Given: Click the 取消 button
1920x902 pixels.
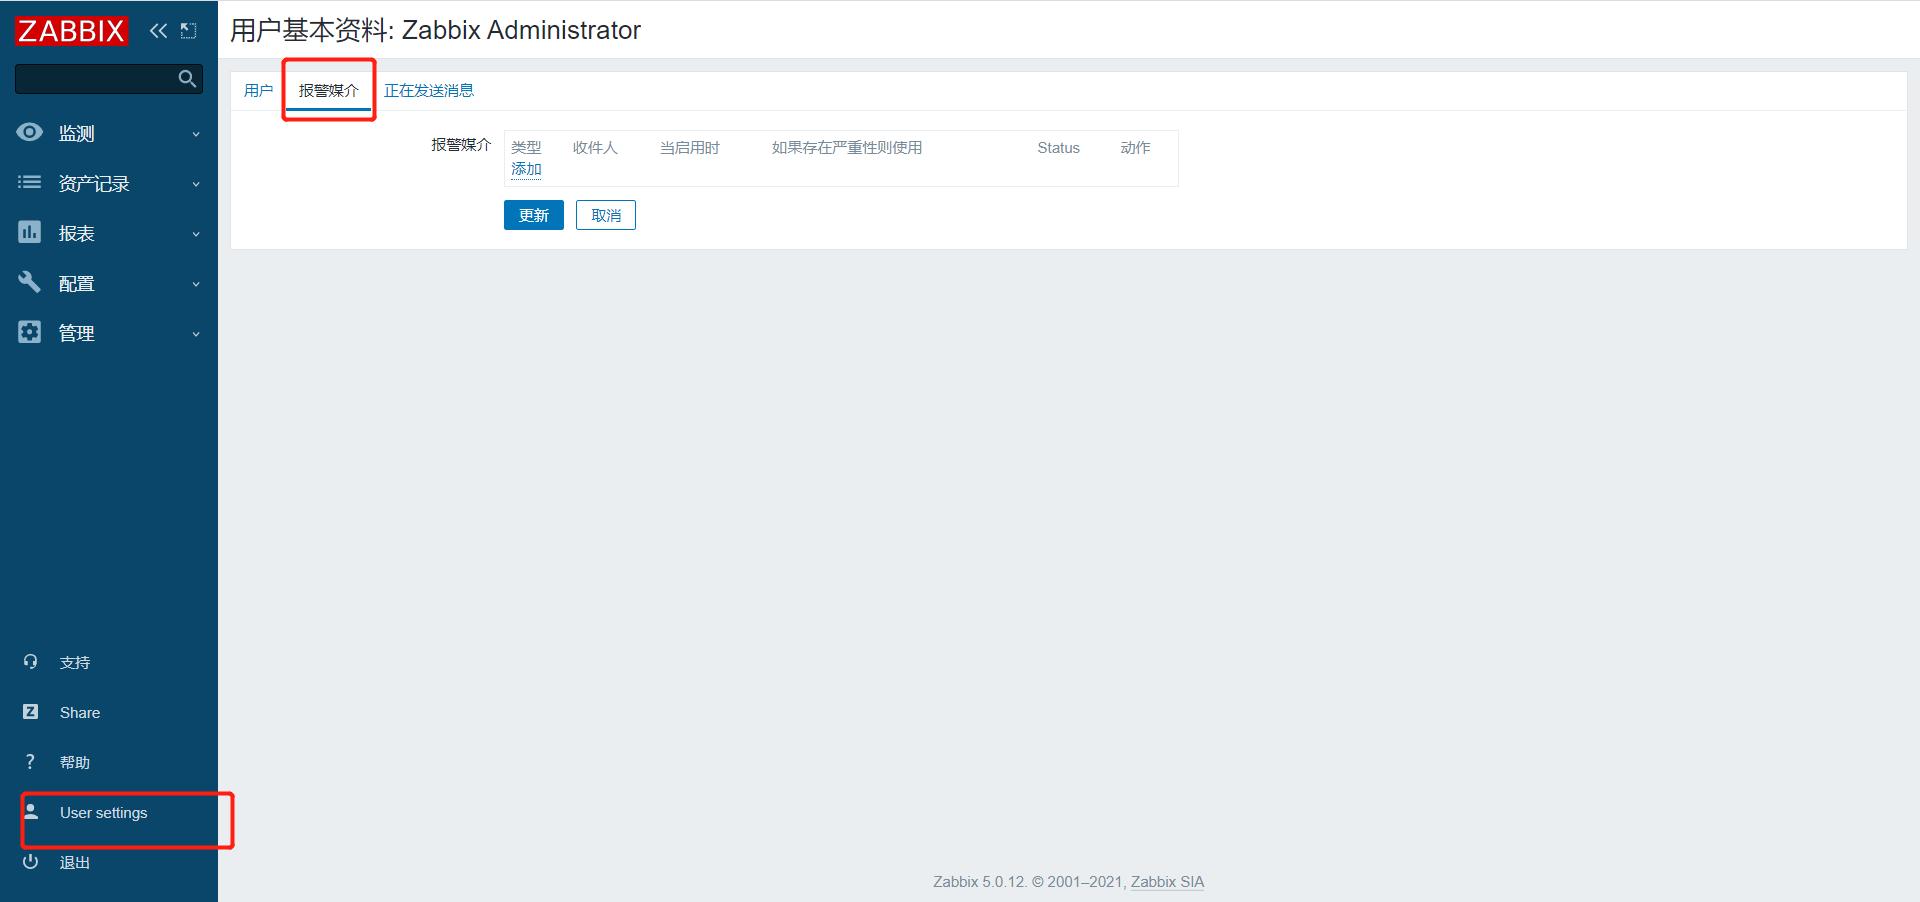Looking at the screenshot, I should point(606,215).
